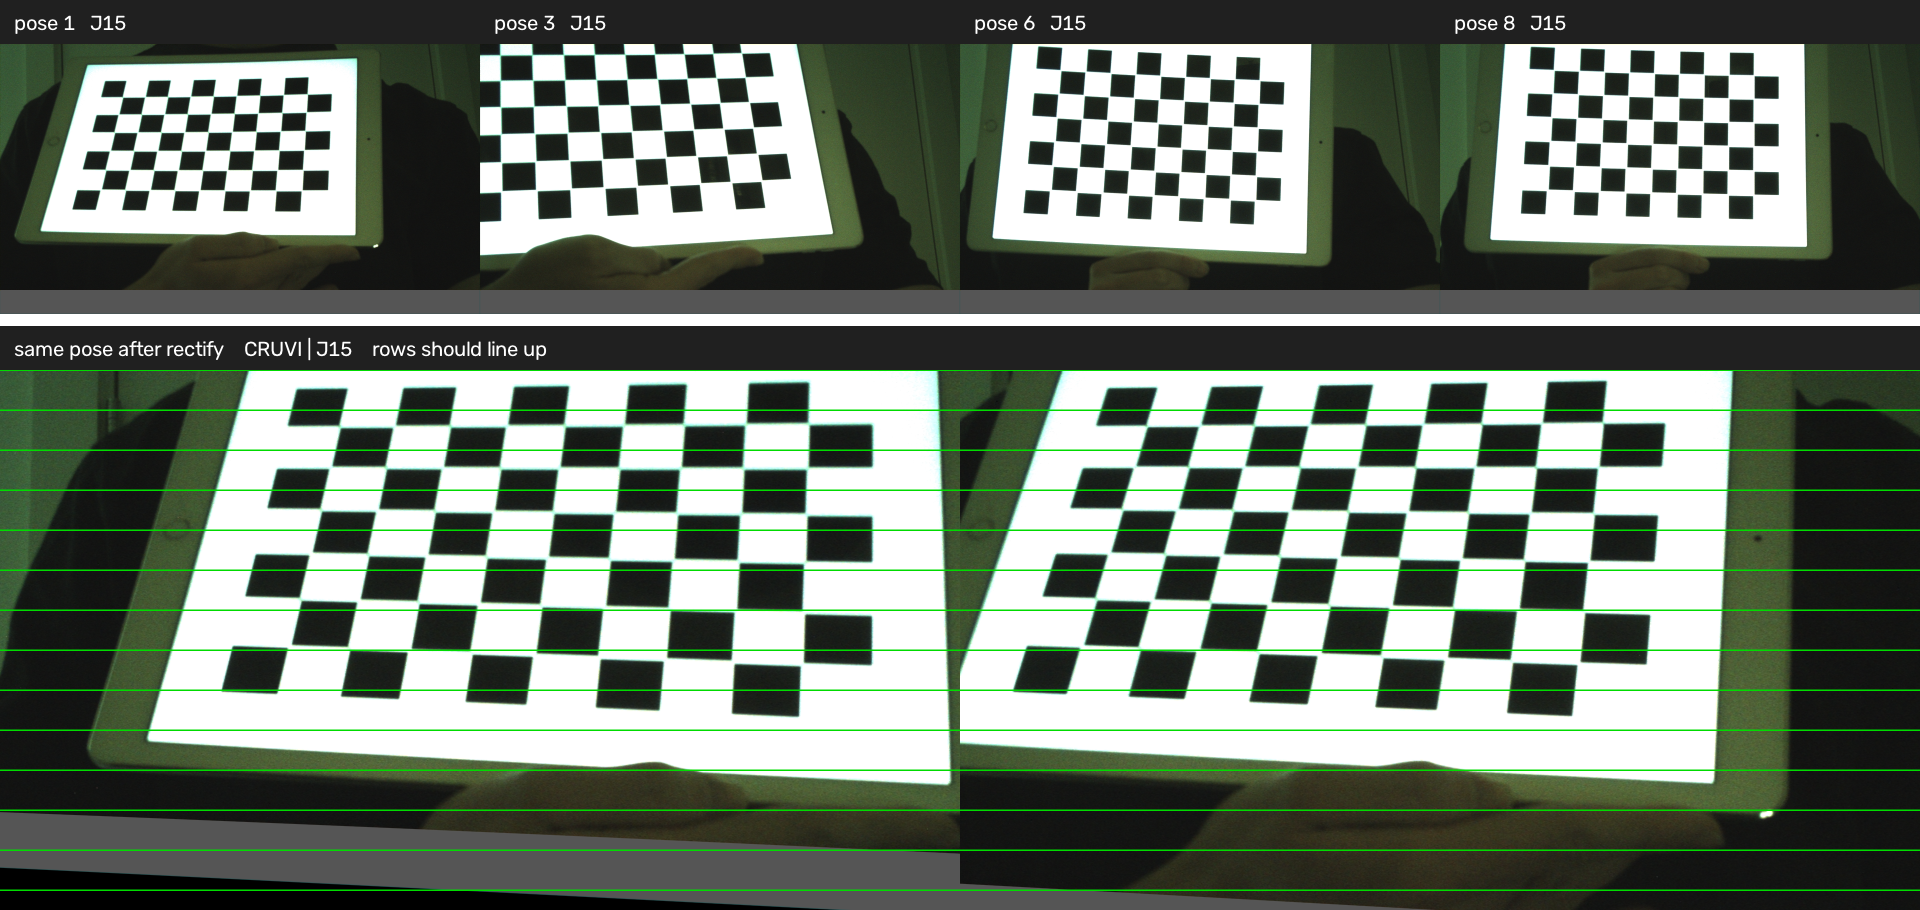Select the 'pose 3' label text
1920x910 pixels.
(524, 23)
